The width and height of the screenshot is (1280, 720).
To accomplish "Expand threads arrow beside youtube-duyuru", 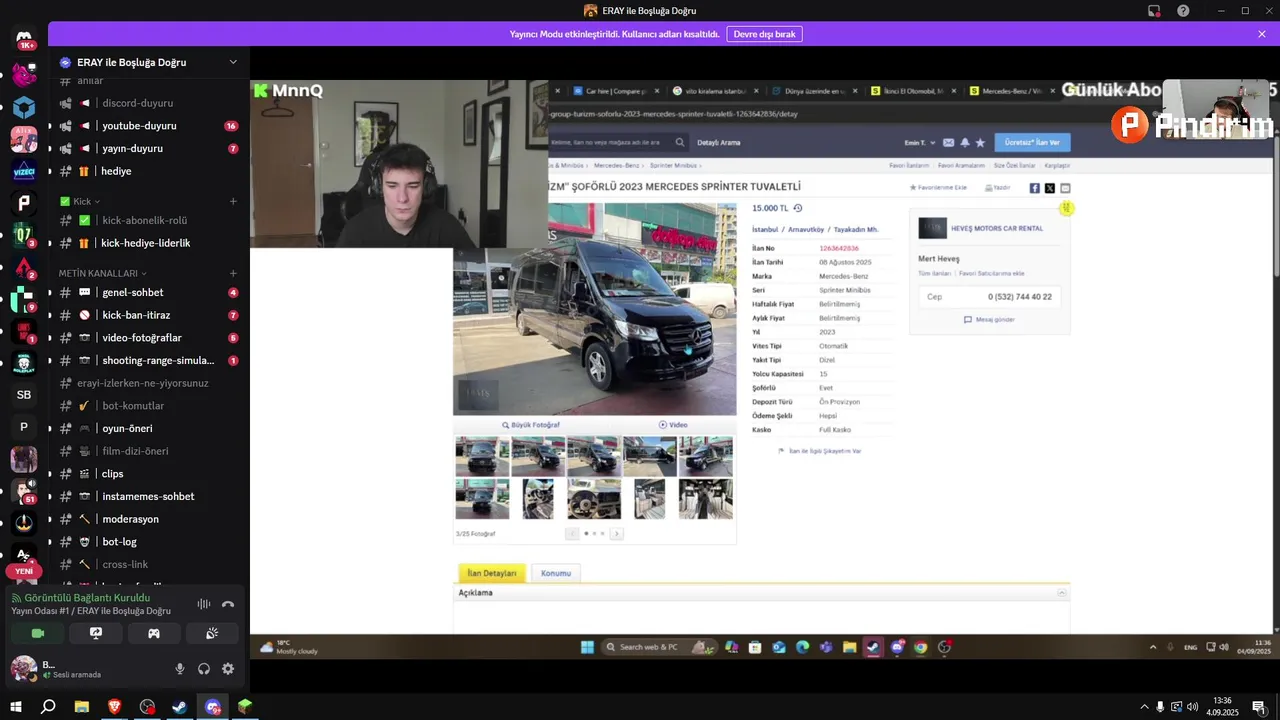I will pyautogui.click(x=50, y=126).
